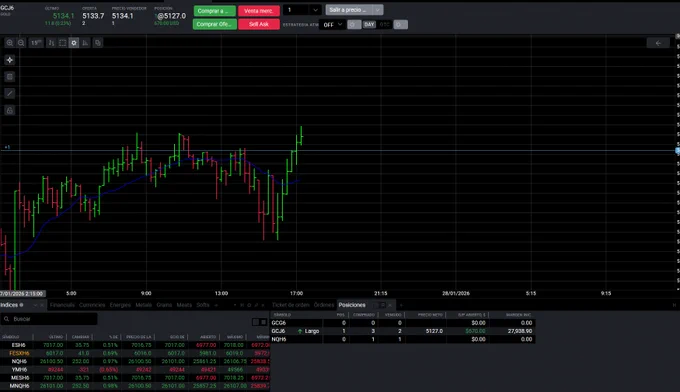Screen dimensions: 680x392
Task: Switch to the Financials tab
Action: 62,305
